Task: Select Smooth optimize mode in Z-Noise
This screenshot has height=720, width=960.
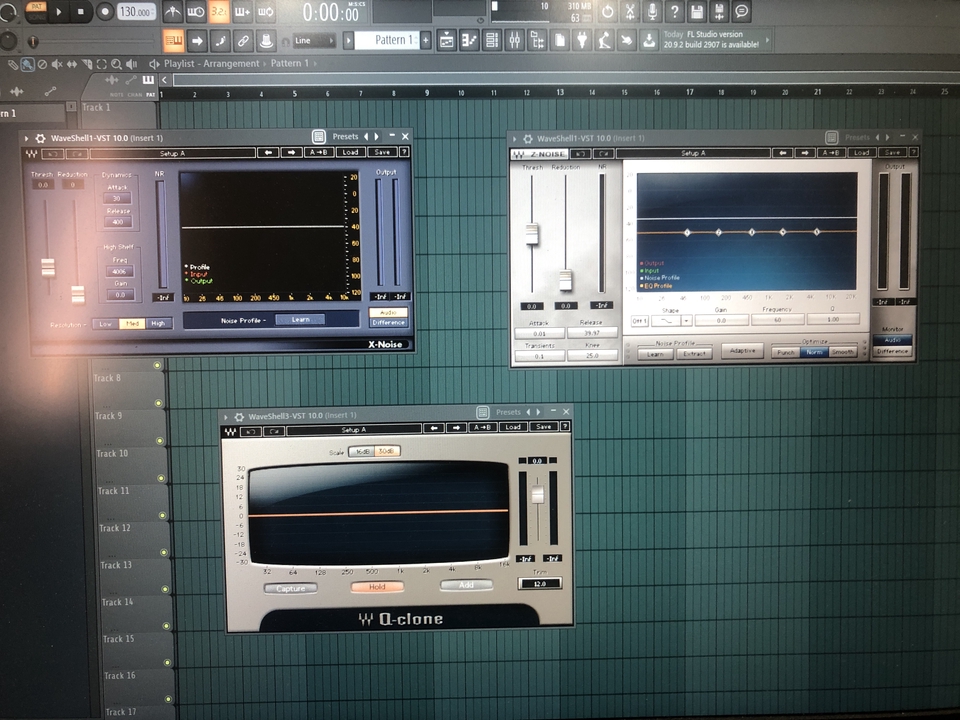Action: (842, 352)
